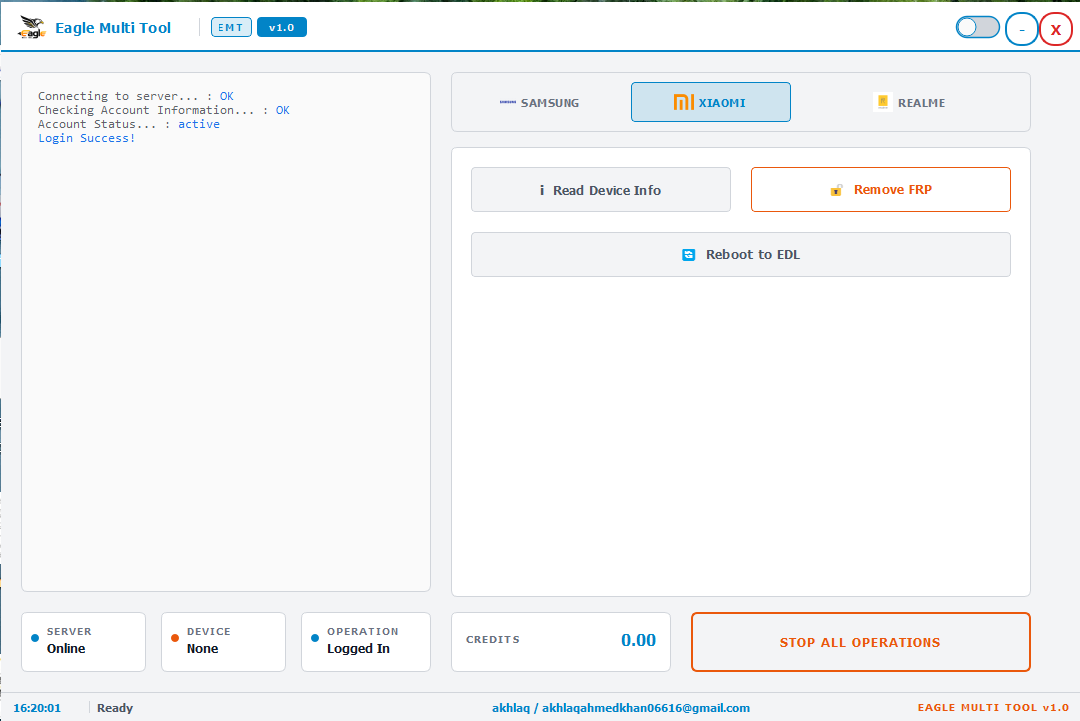The width and height of the screenshot is (1080, 721).
Task: Click the orange Device status dot
Action: click(x=175, y=638)
